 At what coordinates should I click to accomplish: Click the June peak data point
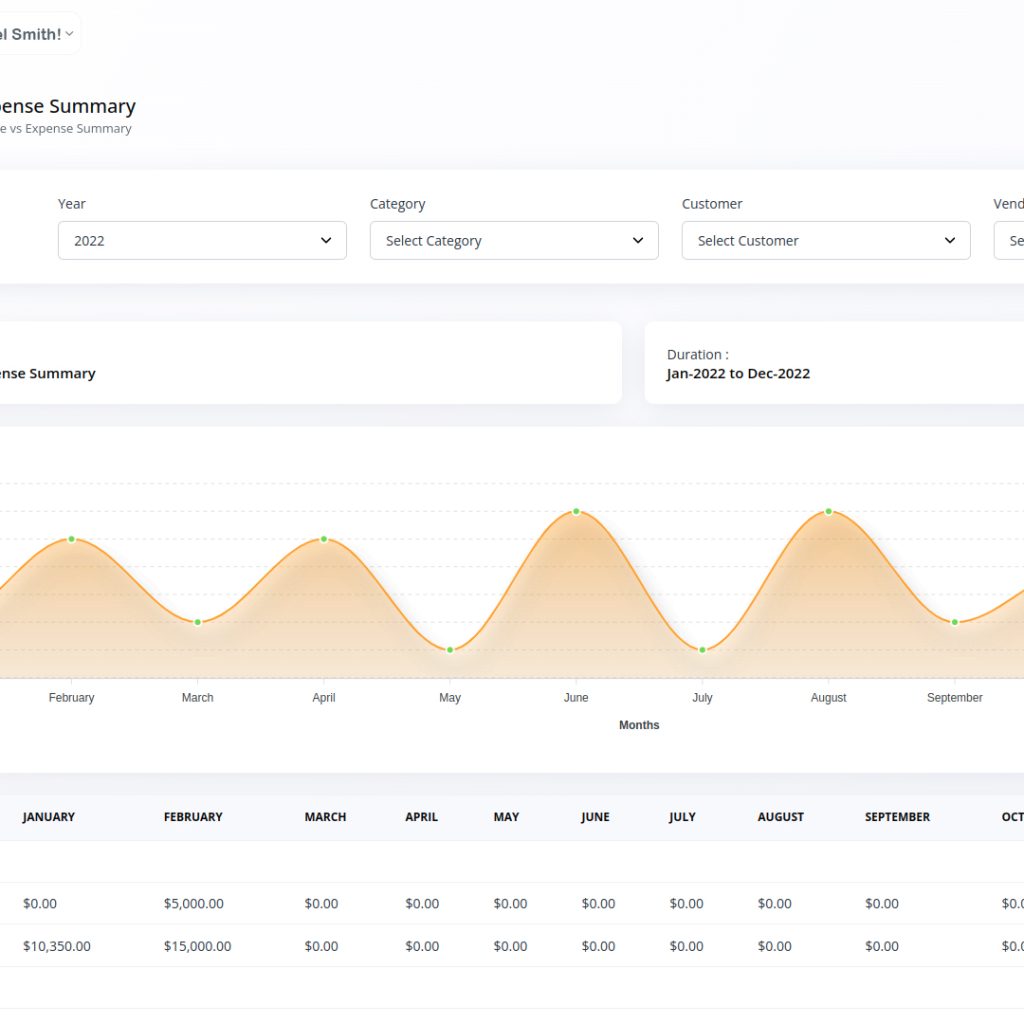[576, 512]
